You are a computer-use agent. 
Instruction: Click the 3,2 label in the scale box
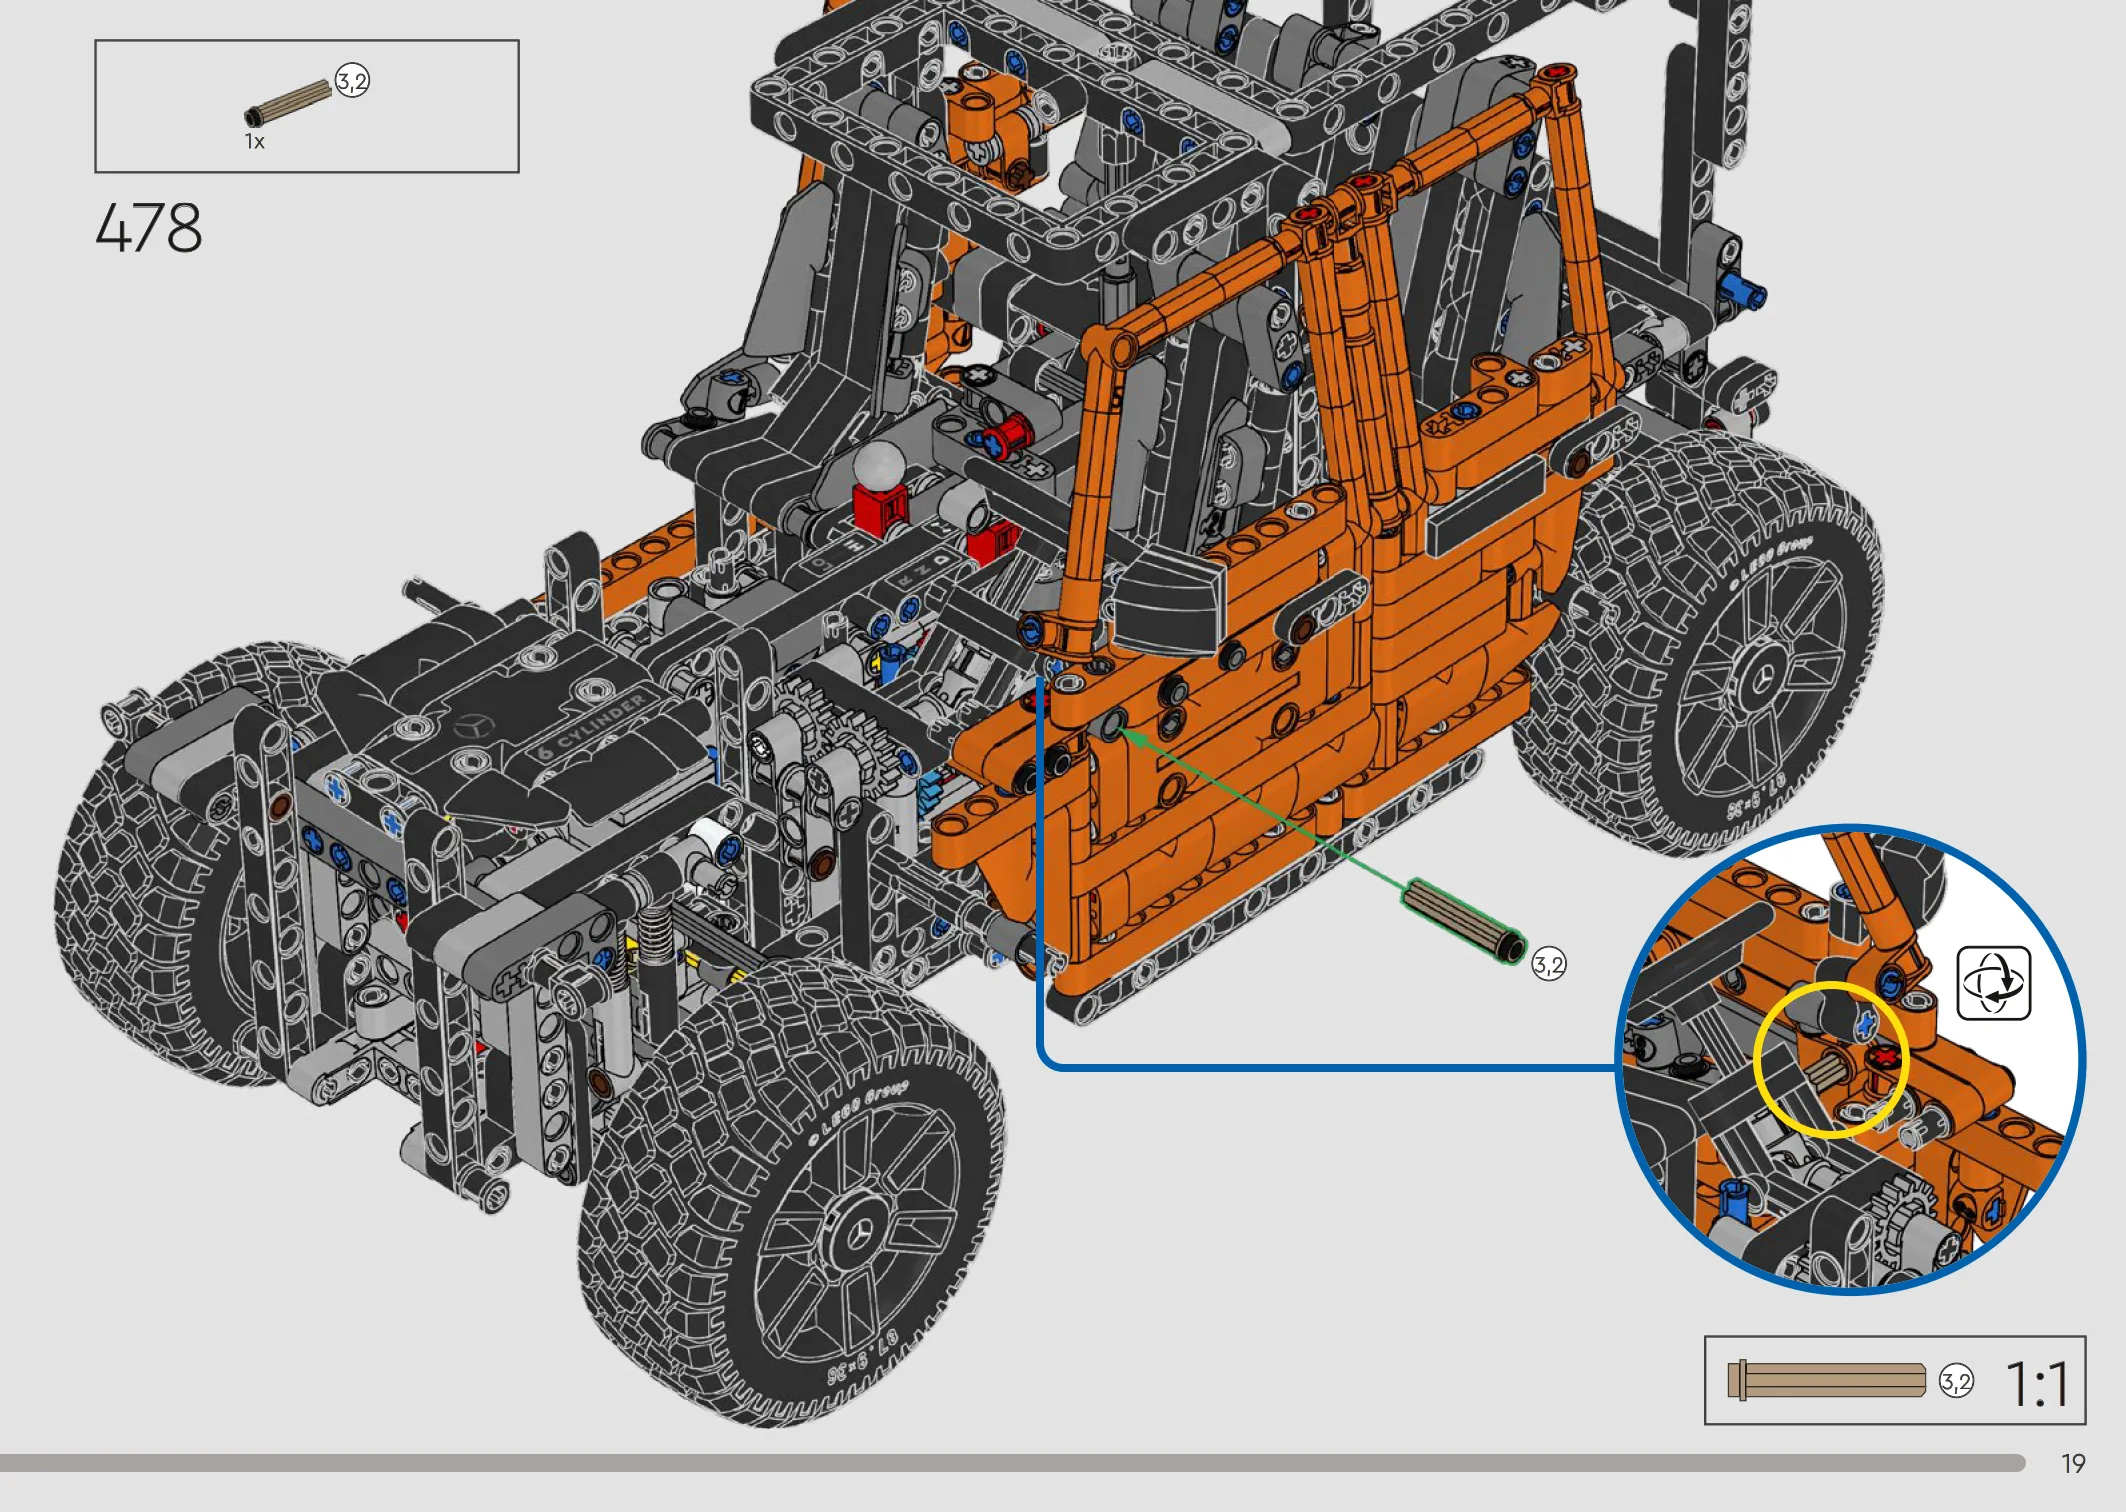[x=1956, y=1382]
